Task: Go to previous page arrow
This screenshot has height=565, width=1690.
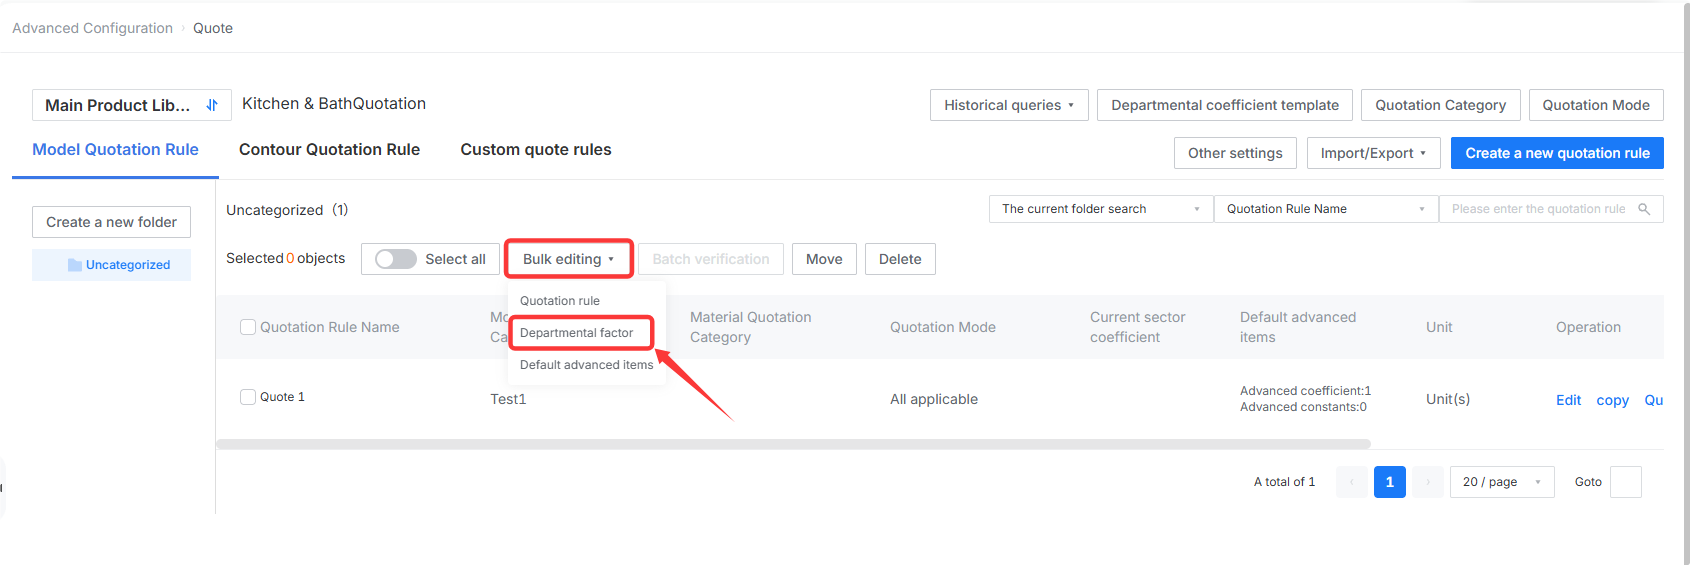Action: (x=1351, y=482)
